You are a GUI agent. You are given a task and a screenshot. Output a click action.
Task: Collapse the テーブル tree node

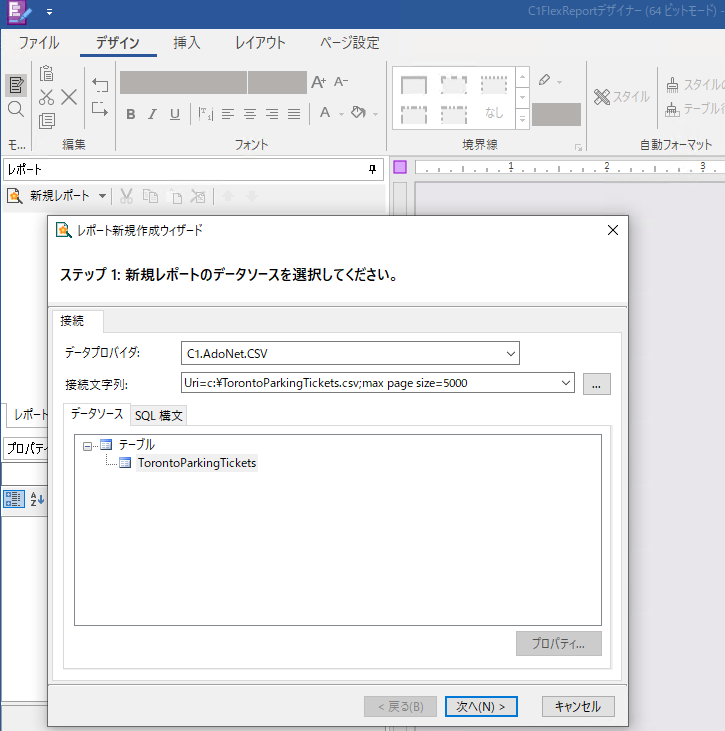click(87, 446)
